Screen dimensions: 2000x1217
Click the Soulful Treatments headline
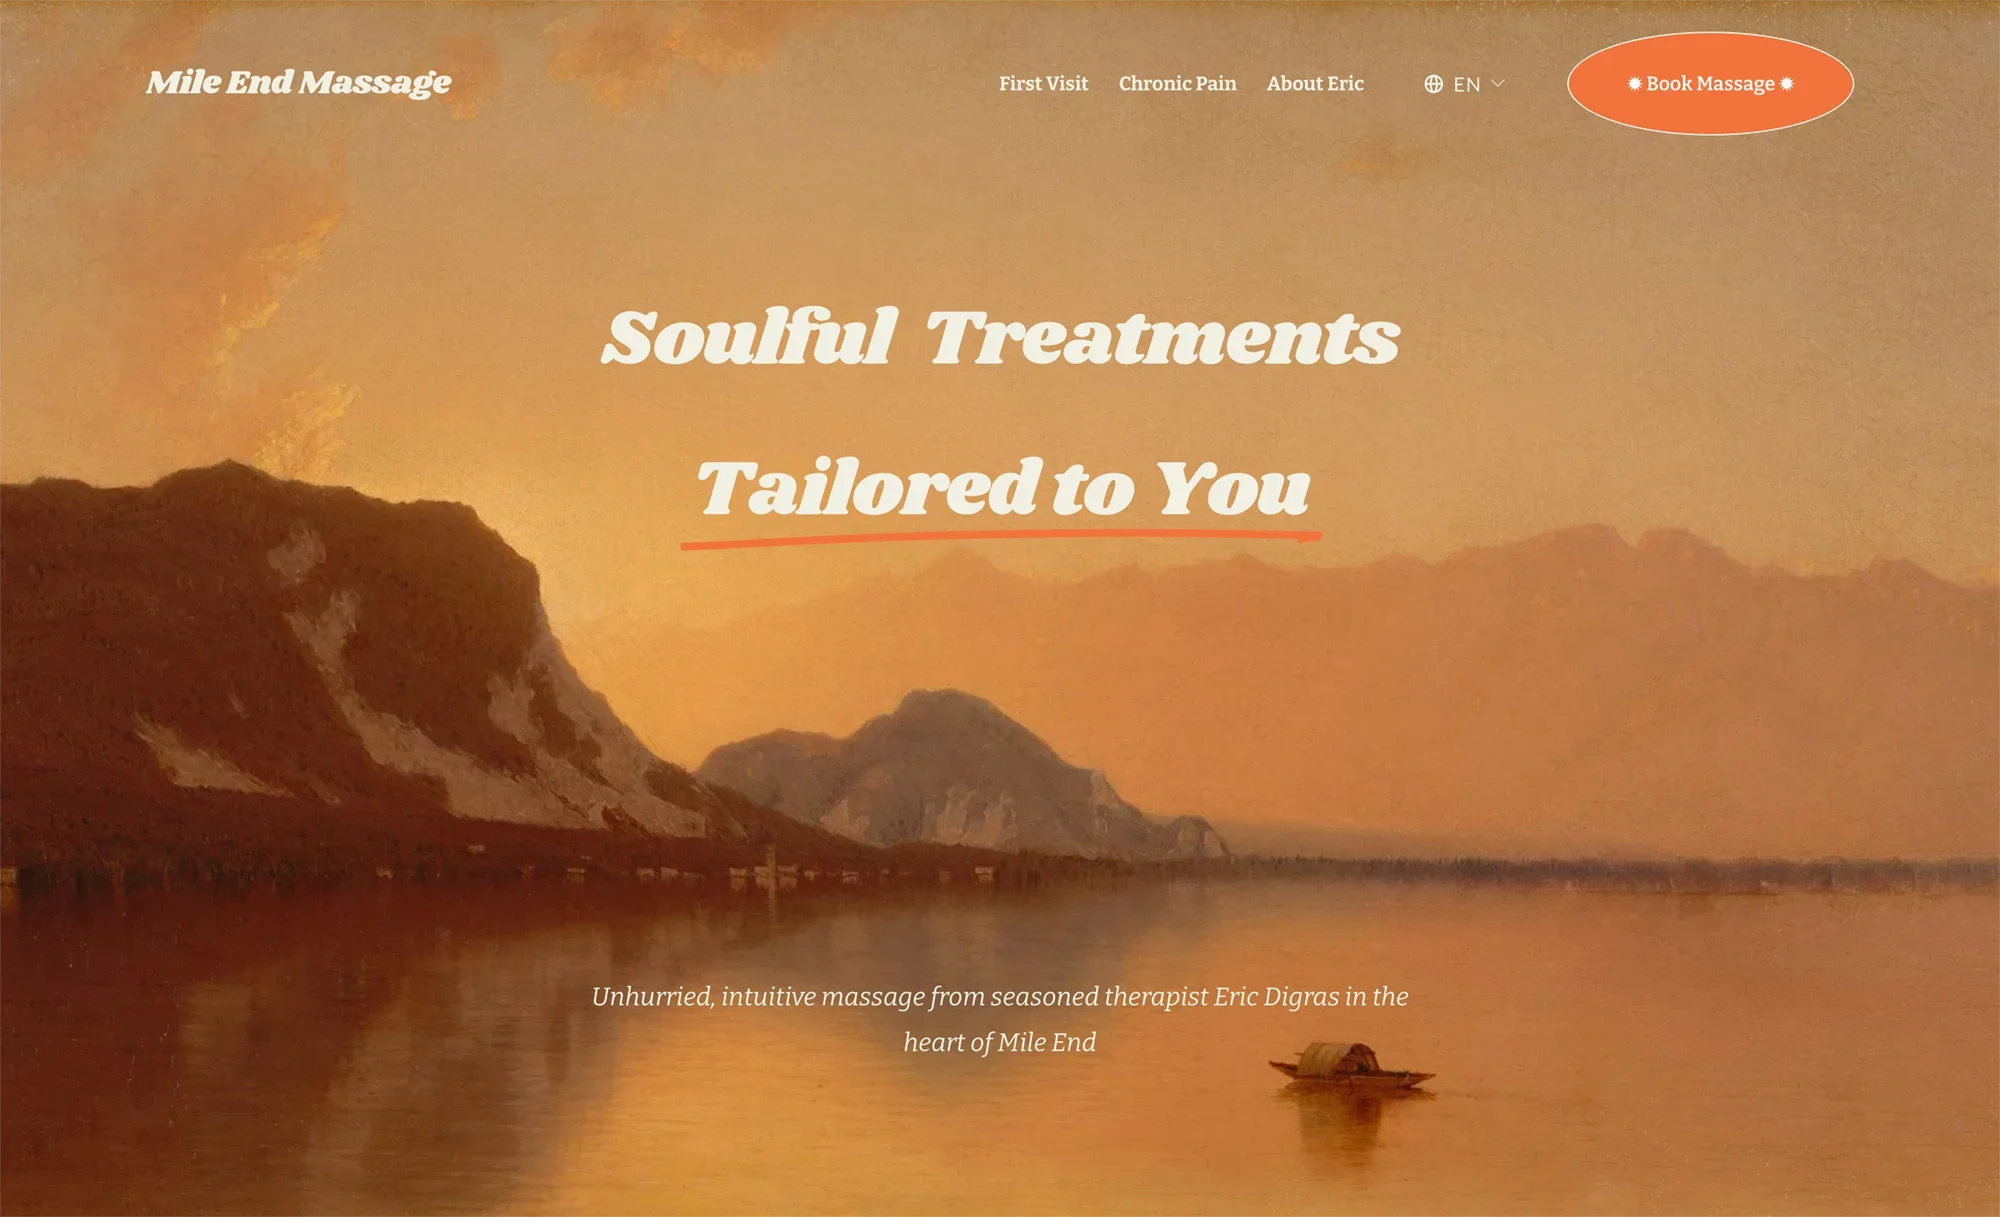1000,337
